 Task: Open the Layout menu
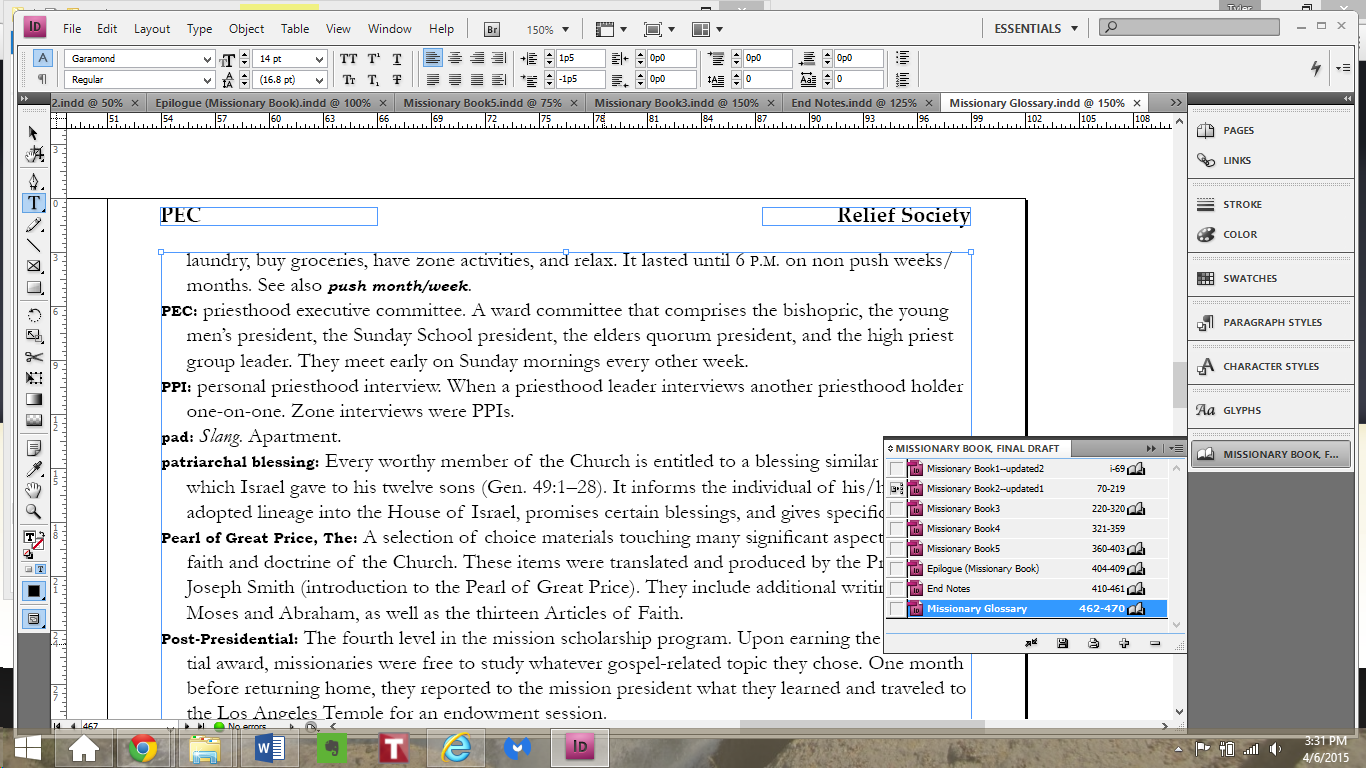tap(152, 29)
